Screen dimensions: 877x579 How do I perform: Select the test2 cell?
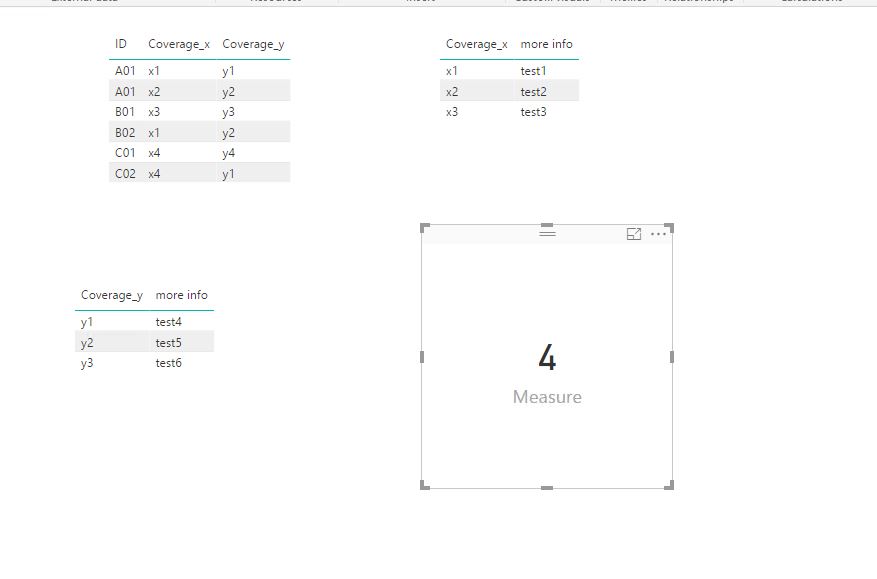[x=533, y=91]
